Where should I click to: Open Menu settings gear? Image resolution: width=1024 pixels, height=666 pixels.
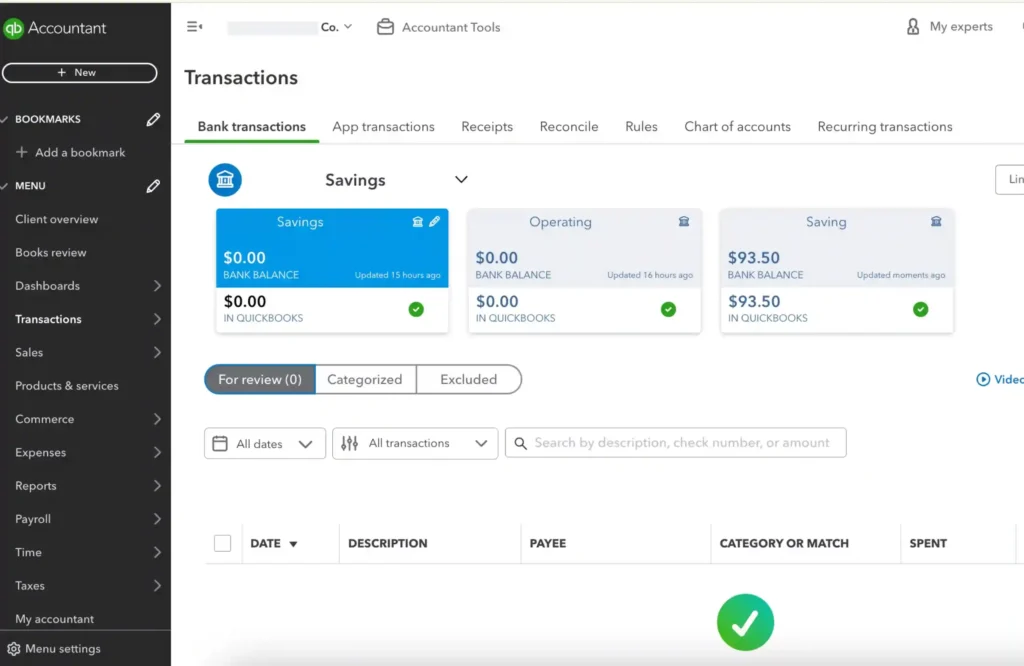[13, 649]
